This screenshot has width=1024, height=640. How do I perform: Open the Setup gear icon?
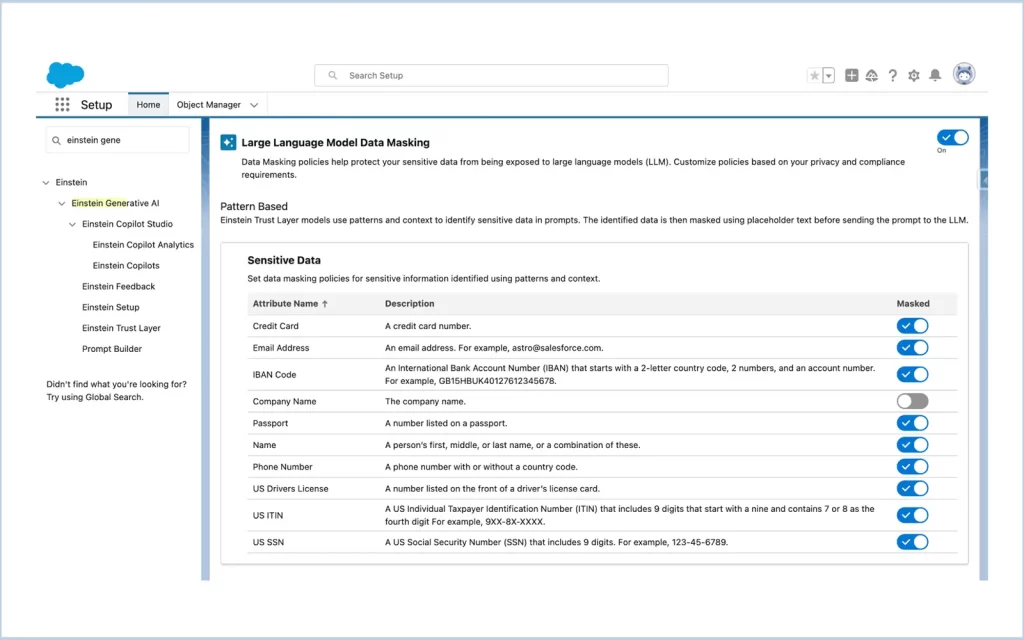click(x=914, y=76)
